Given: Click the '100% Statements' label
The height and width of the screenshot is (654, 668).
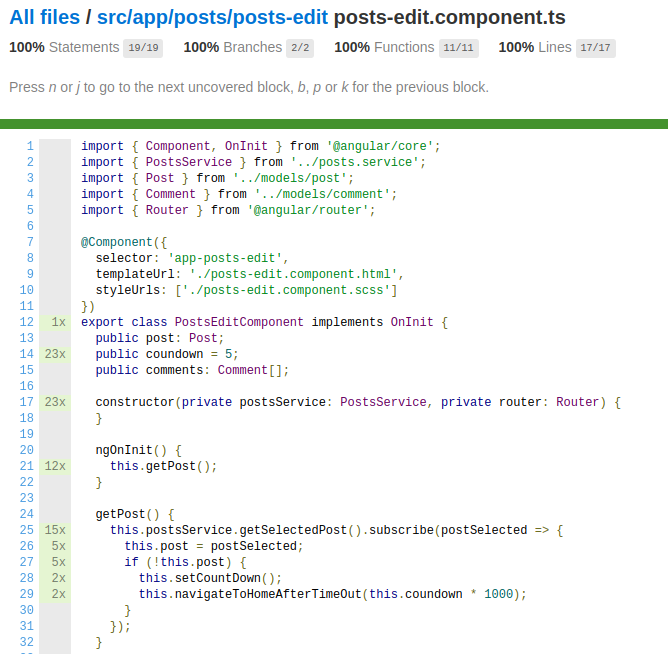Looking at the screenshot, I should click(64, 47).
